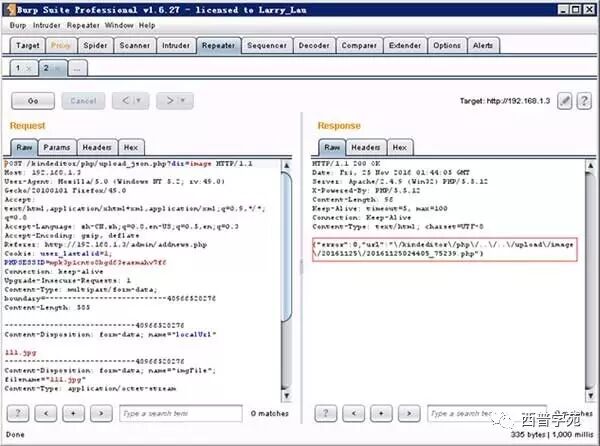Click the response search help question icon
Viewport: 600px width, 446px height.
point(326,413)
